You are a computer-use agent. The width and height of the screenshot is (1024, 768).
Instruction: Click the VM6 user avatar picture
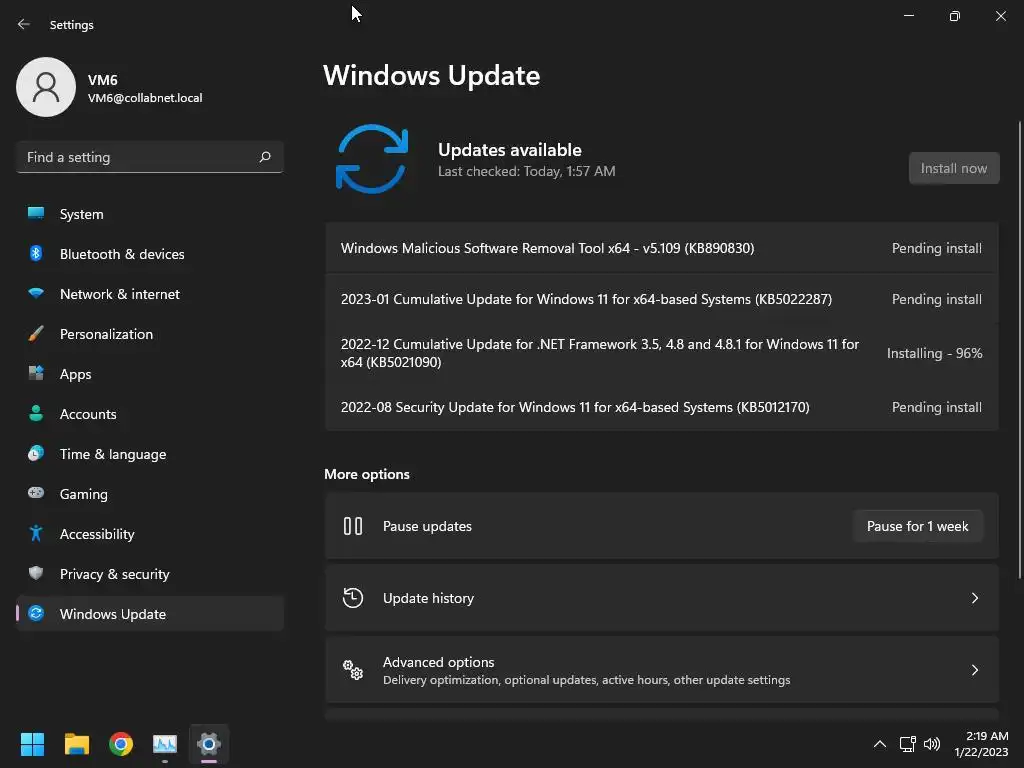point(46,87)
